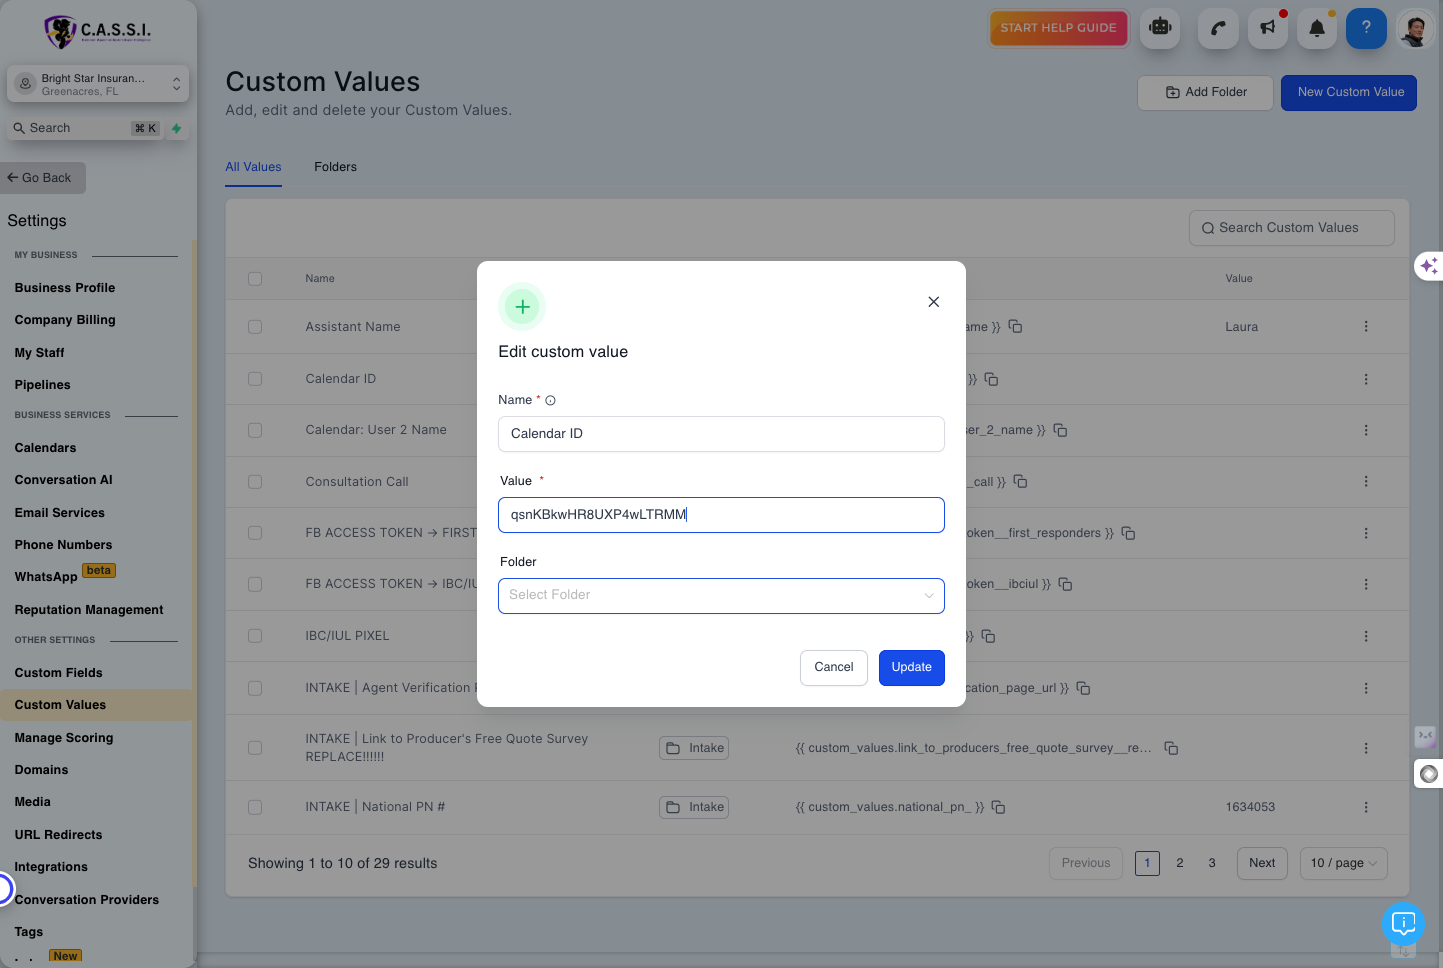Expand the Bright Star Insurance account switcher
1443x968 pixels.
[98, 84]
